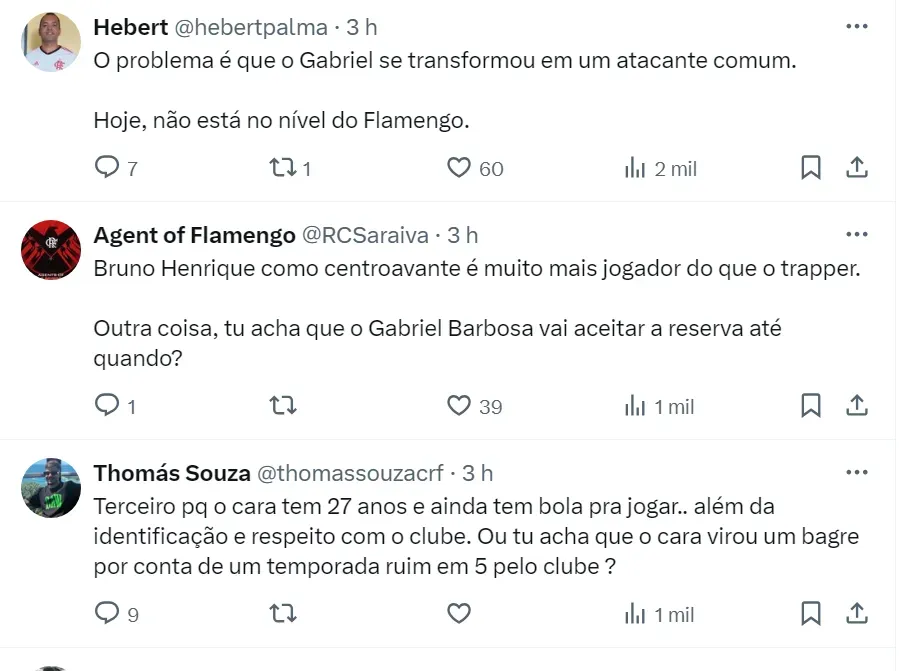899x671 pixels.
Task: Reply to Thomás Souza's tweet
Action: (x=107, y=612)
